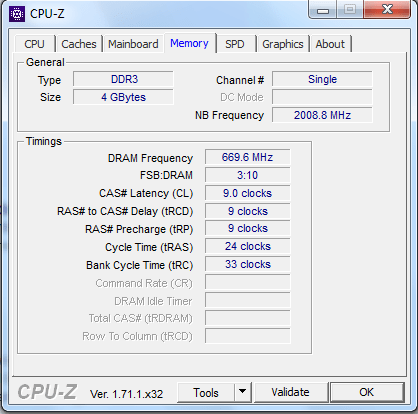The width and height of the screenshot is (418, 414).
Task: Confirm with the OK button
Action: (367, 392)
